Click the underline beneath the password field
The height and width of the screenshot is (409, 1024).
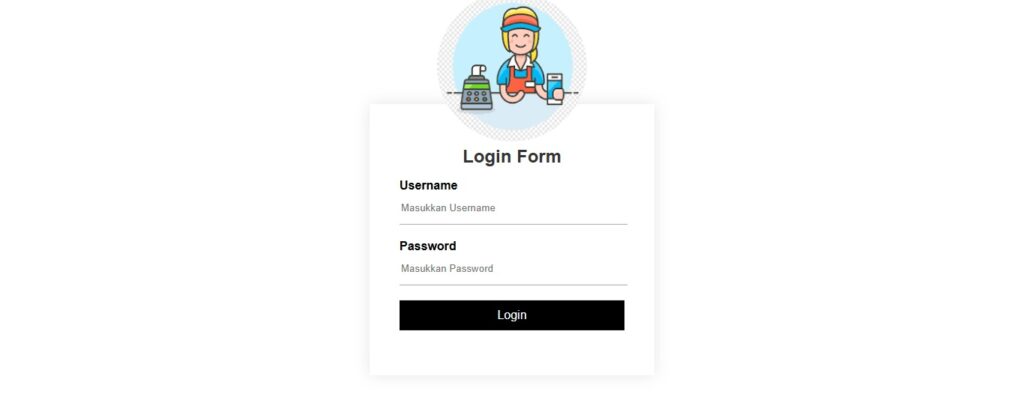(513, 285)
